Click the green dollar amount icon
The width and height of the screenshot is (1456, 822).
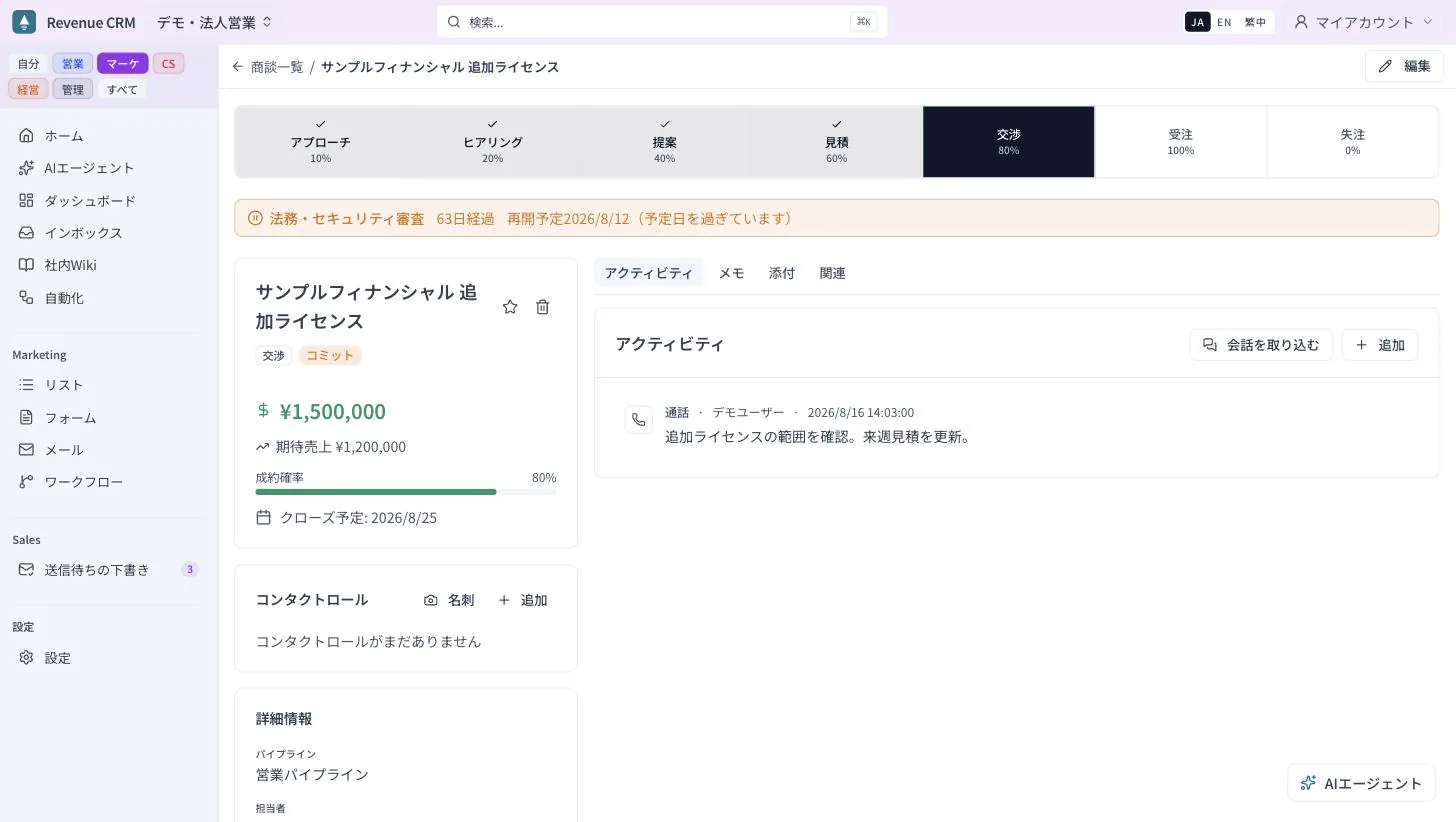[263, 410]
